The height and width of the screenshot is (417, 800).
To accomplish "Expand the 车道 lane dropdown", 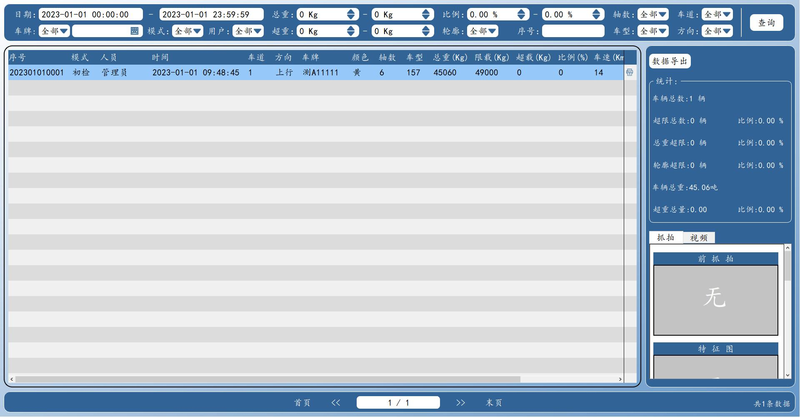I will tap(717, 15).
